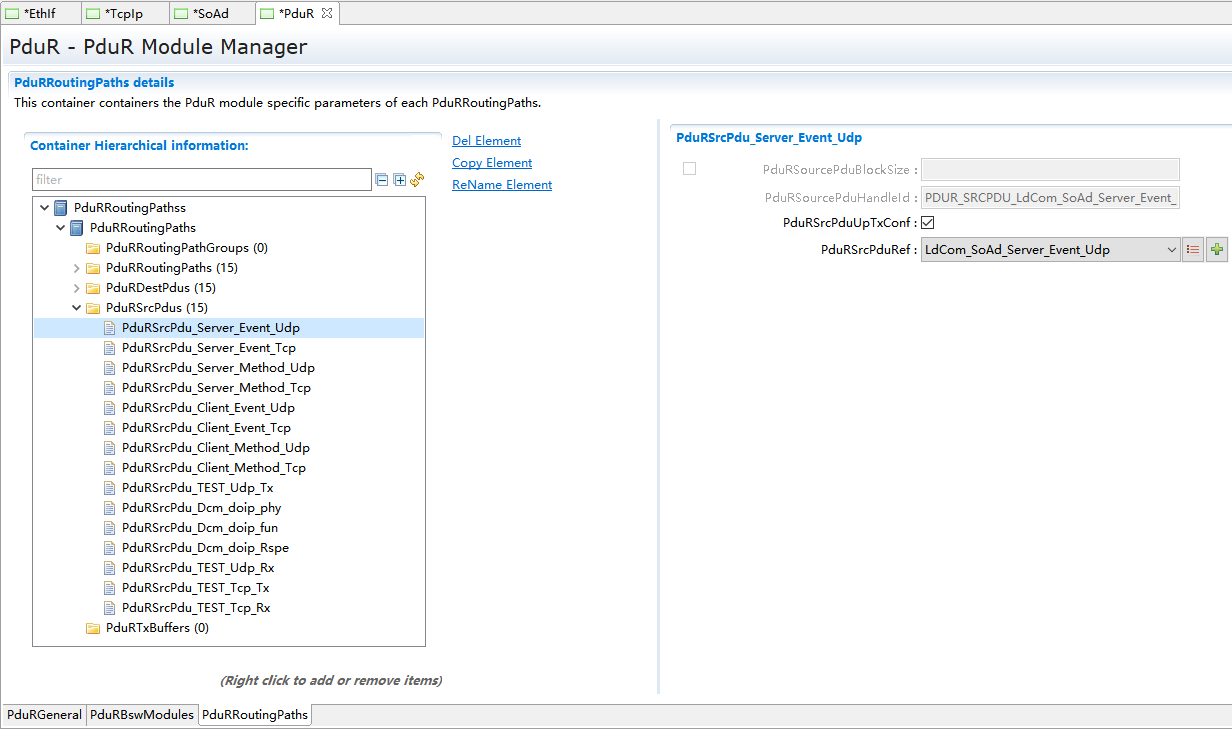Click the green plus icon beside PduRSrcPduRef
Screen dimensions: 1232x729
1216,250
